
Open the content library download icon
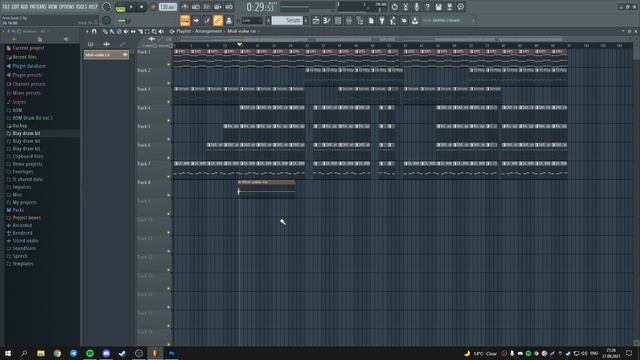coord(415,20)
